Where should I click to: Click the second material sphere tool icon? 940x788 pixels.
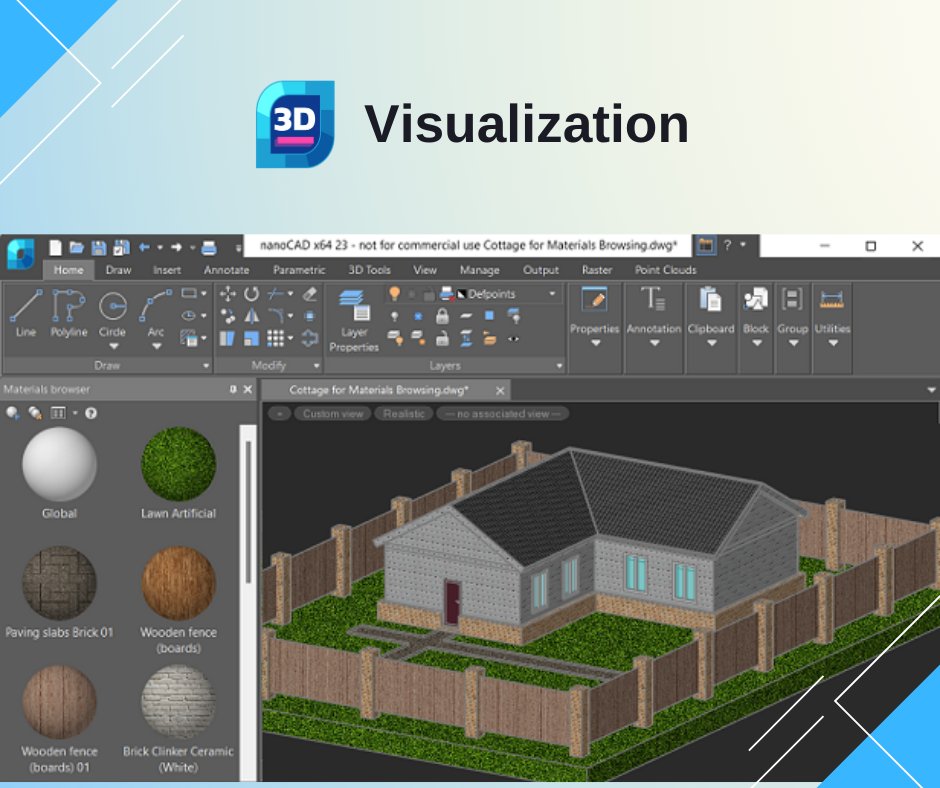35,413
